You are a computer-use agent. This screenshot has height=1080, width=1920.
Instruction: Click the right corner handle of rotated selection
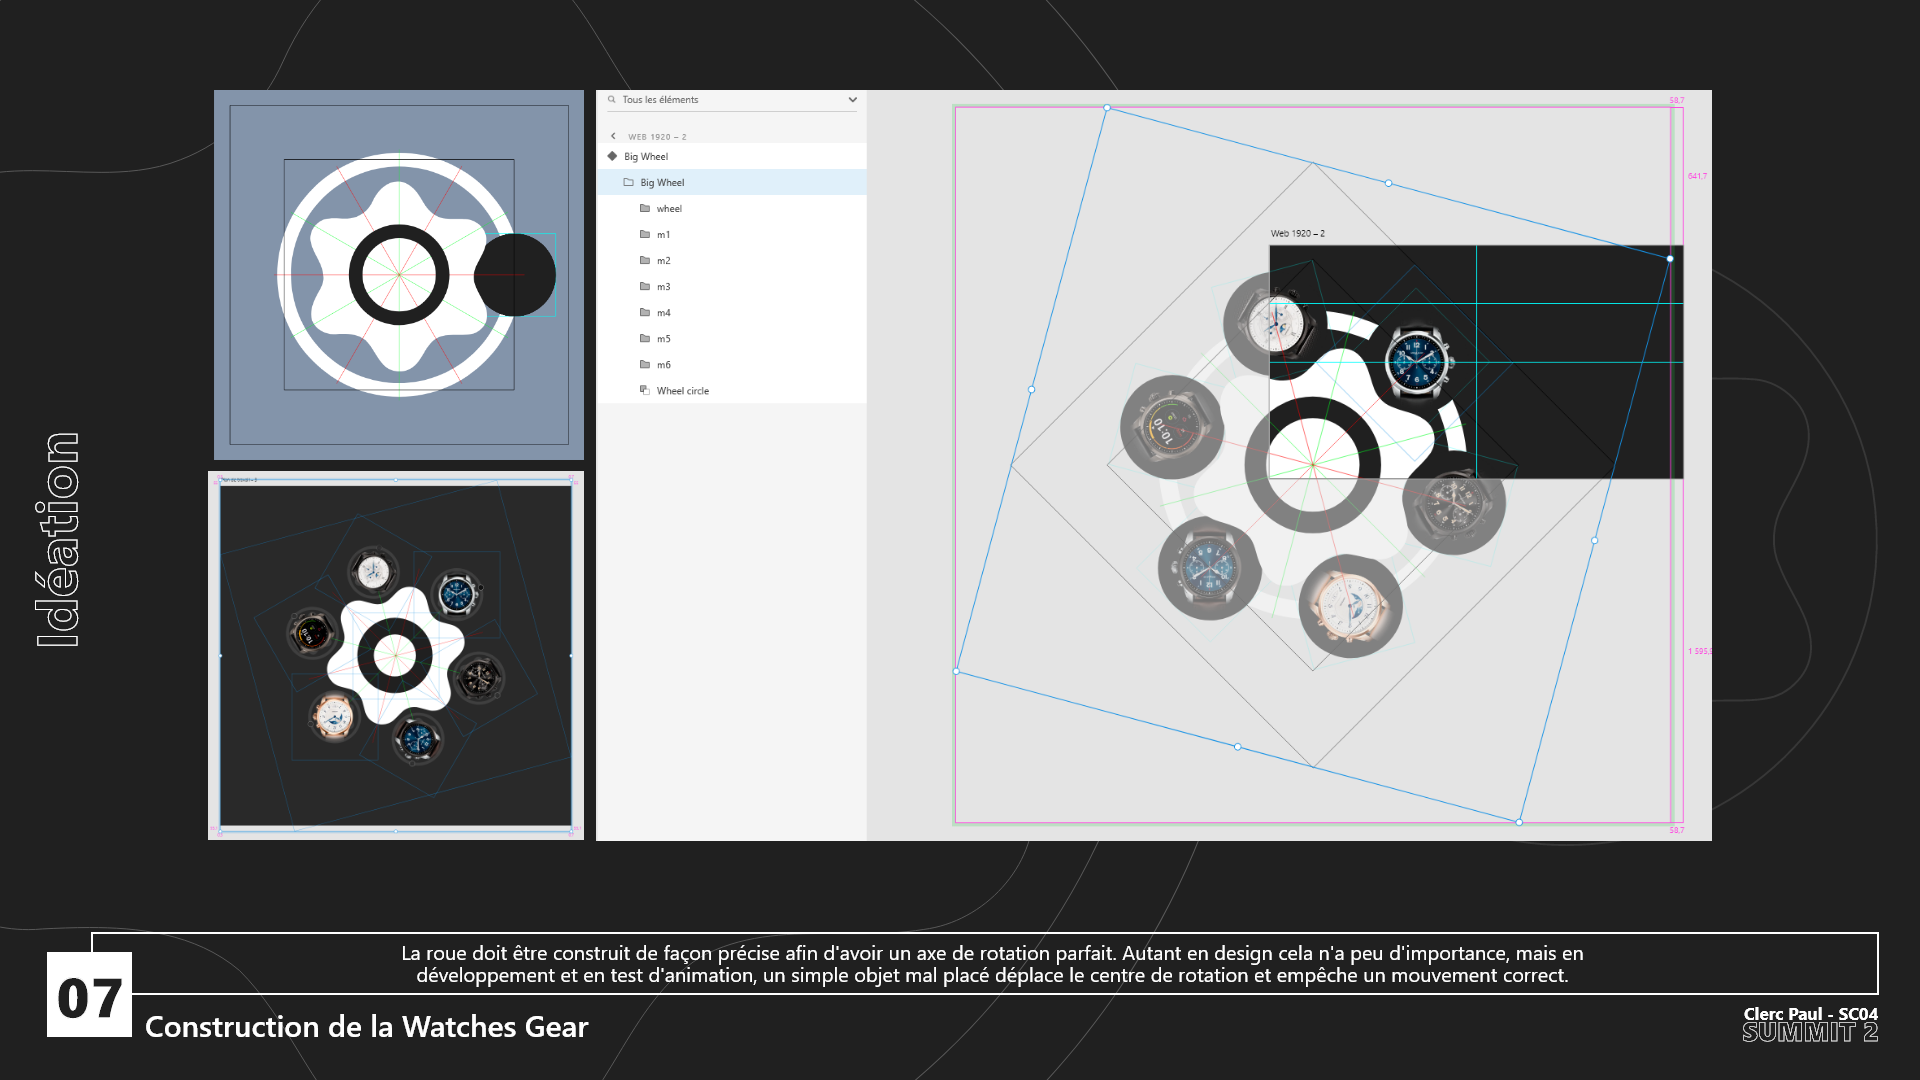pyautogui.click(x=1670, y=259)
